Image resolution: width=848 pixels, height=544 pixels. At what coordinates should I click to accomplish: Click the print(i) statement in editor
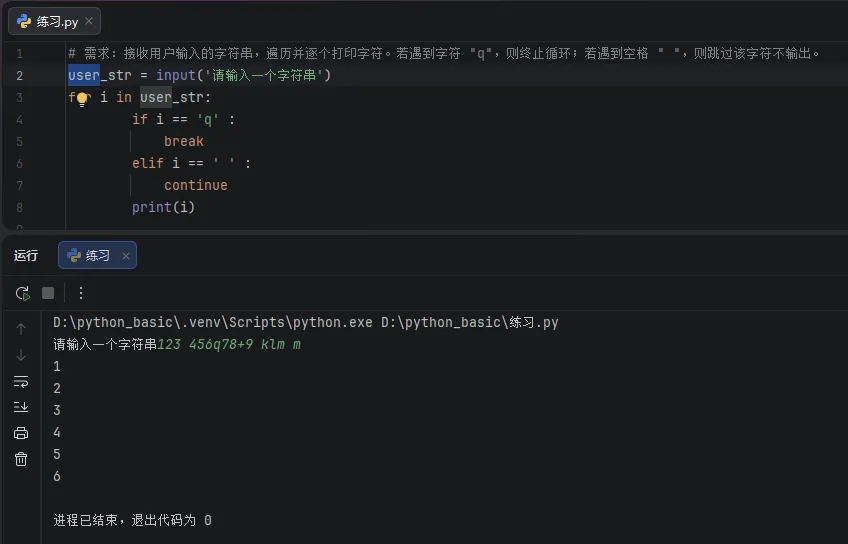[x=163, y=207]
